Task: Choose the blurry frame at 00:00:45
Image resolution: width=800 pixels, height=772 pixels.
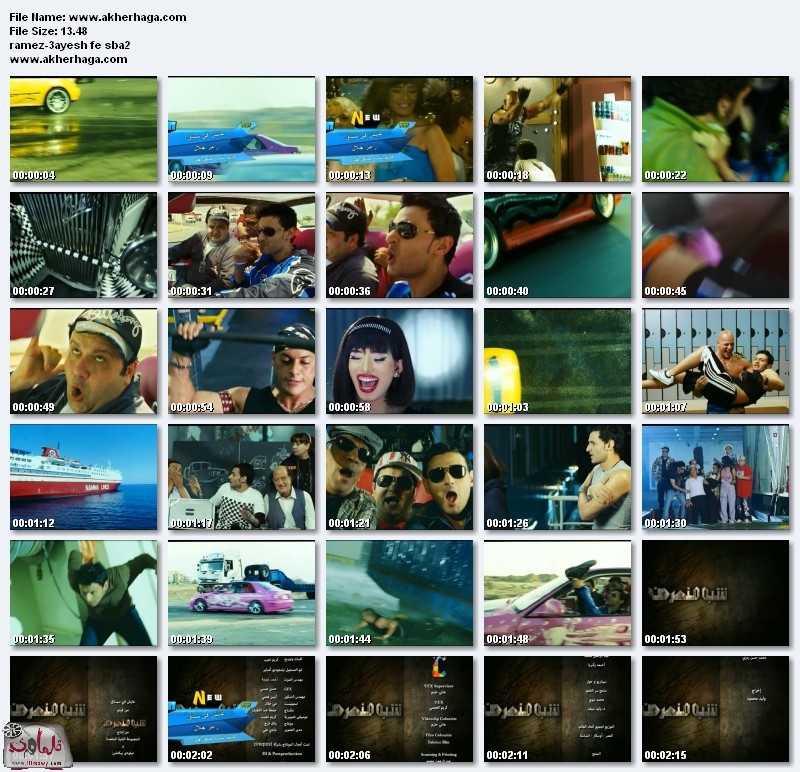Action: (x=715, y=245)
